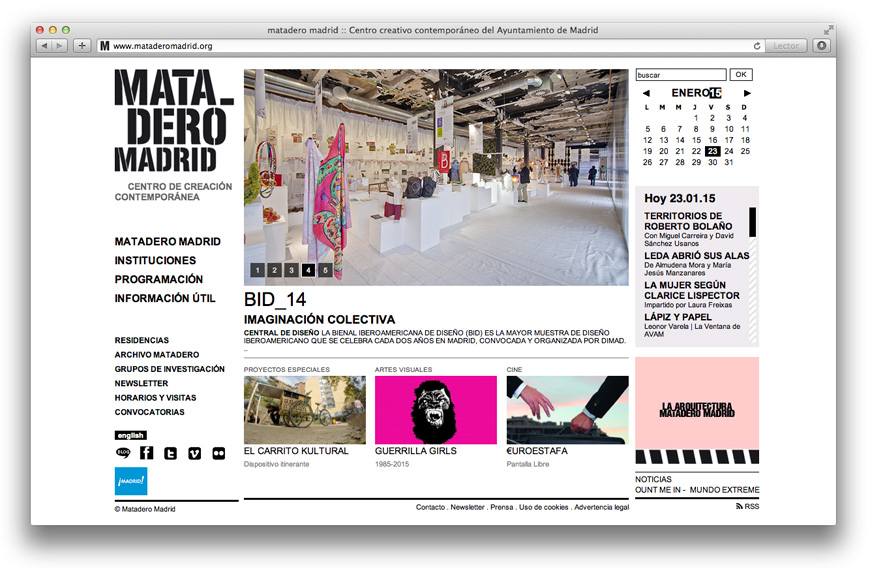Image resolution: width=870 pixels, height=569 pixels.
Task: Click the blue ¡Madrid! logo
Action: (x=131, y=481)
